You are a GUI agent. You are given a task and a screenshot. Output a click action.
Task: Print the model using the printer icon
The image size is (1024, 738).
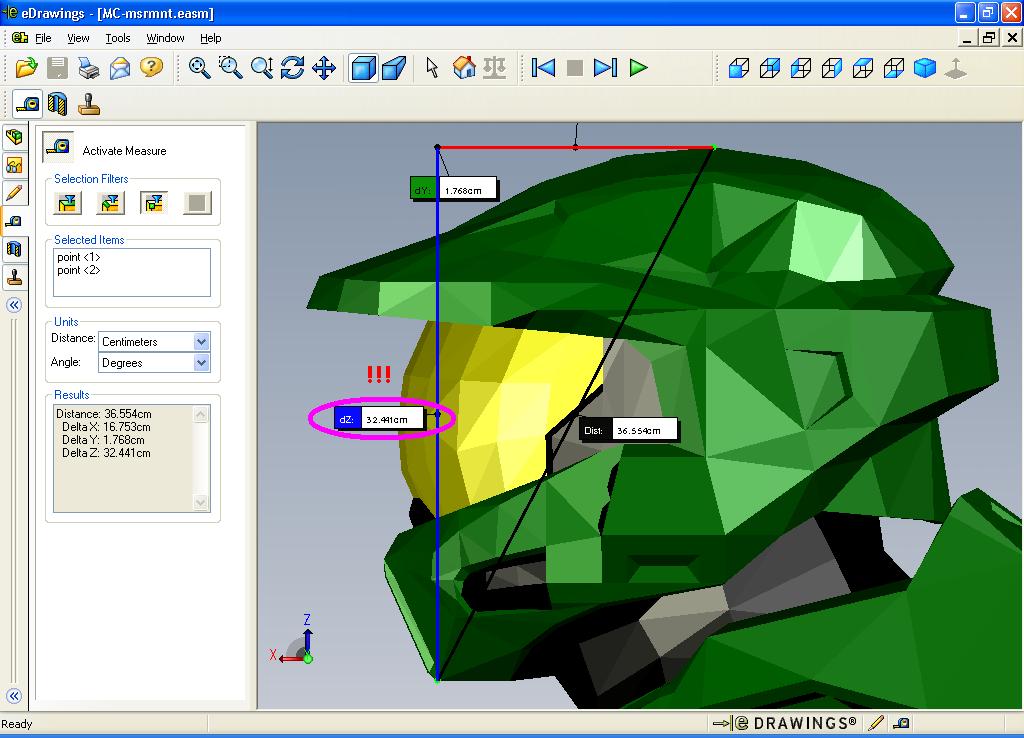(x=89, y=67)
